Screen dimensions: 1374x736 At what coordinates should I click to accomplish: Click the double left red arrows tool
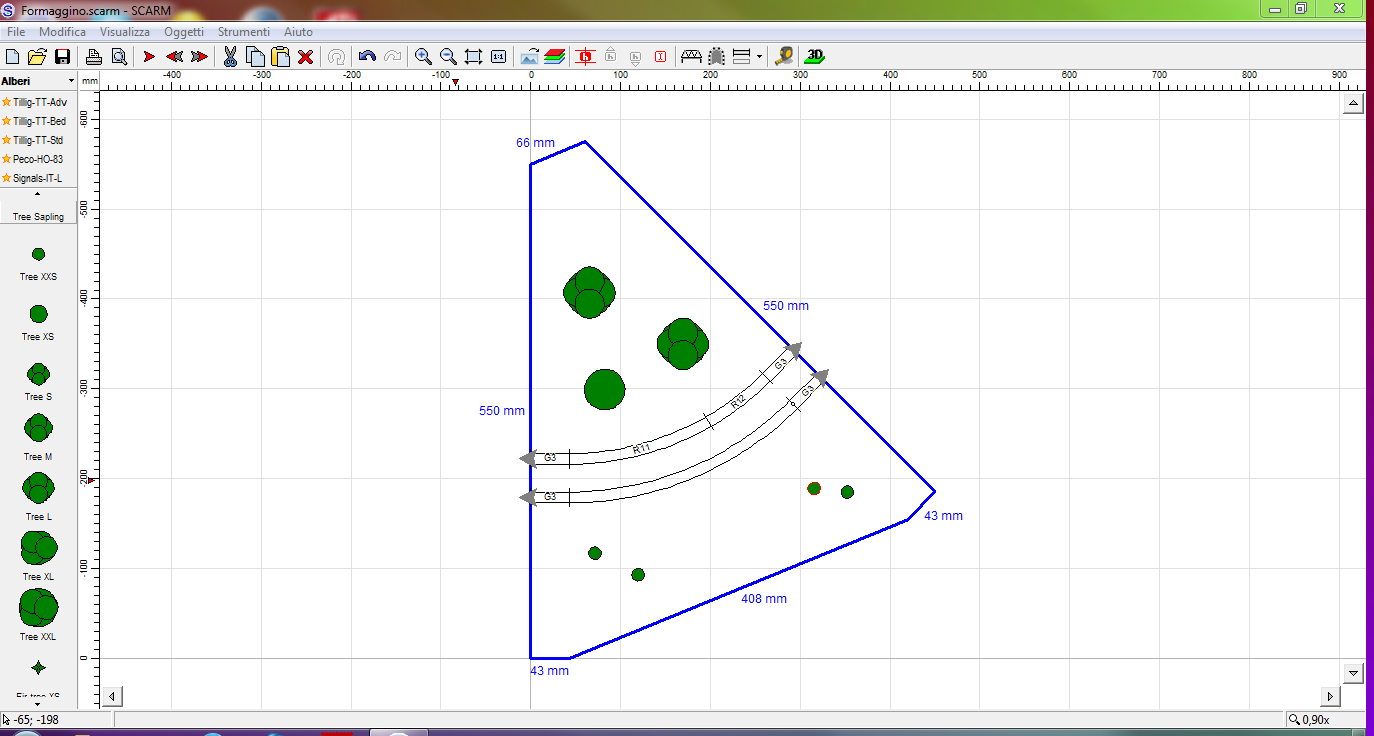pos(174,57)
